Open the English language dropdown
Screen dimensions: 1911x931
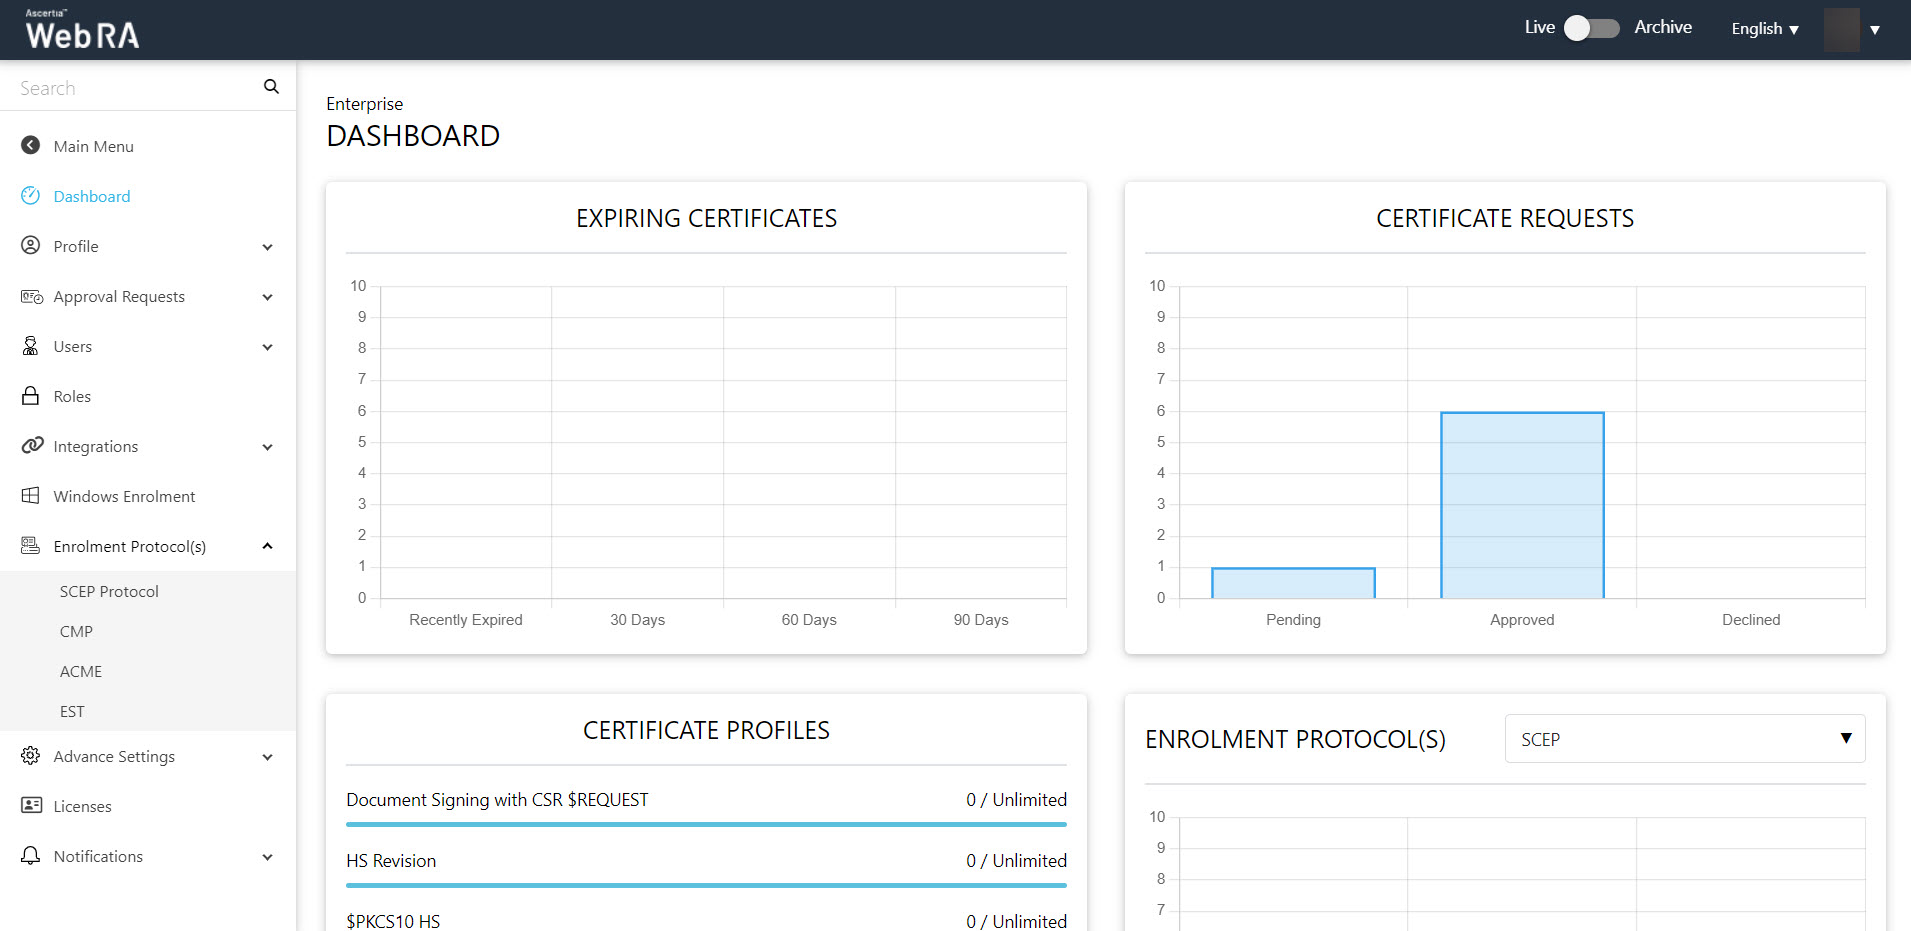pos(1765,29)
